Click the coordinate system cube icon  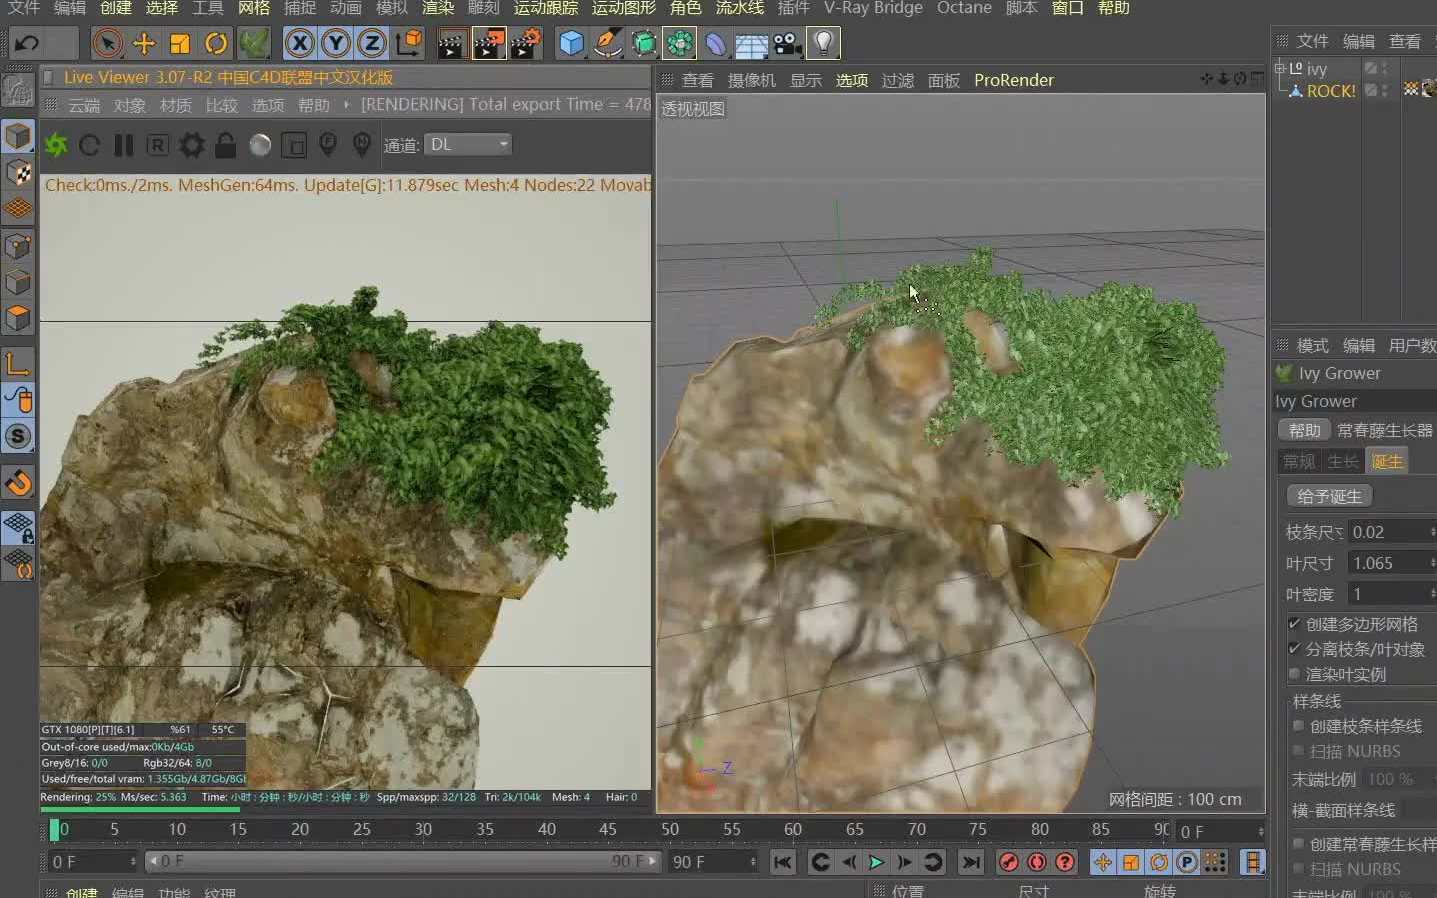pos(410,43)
